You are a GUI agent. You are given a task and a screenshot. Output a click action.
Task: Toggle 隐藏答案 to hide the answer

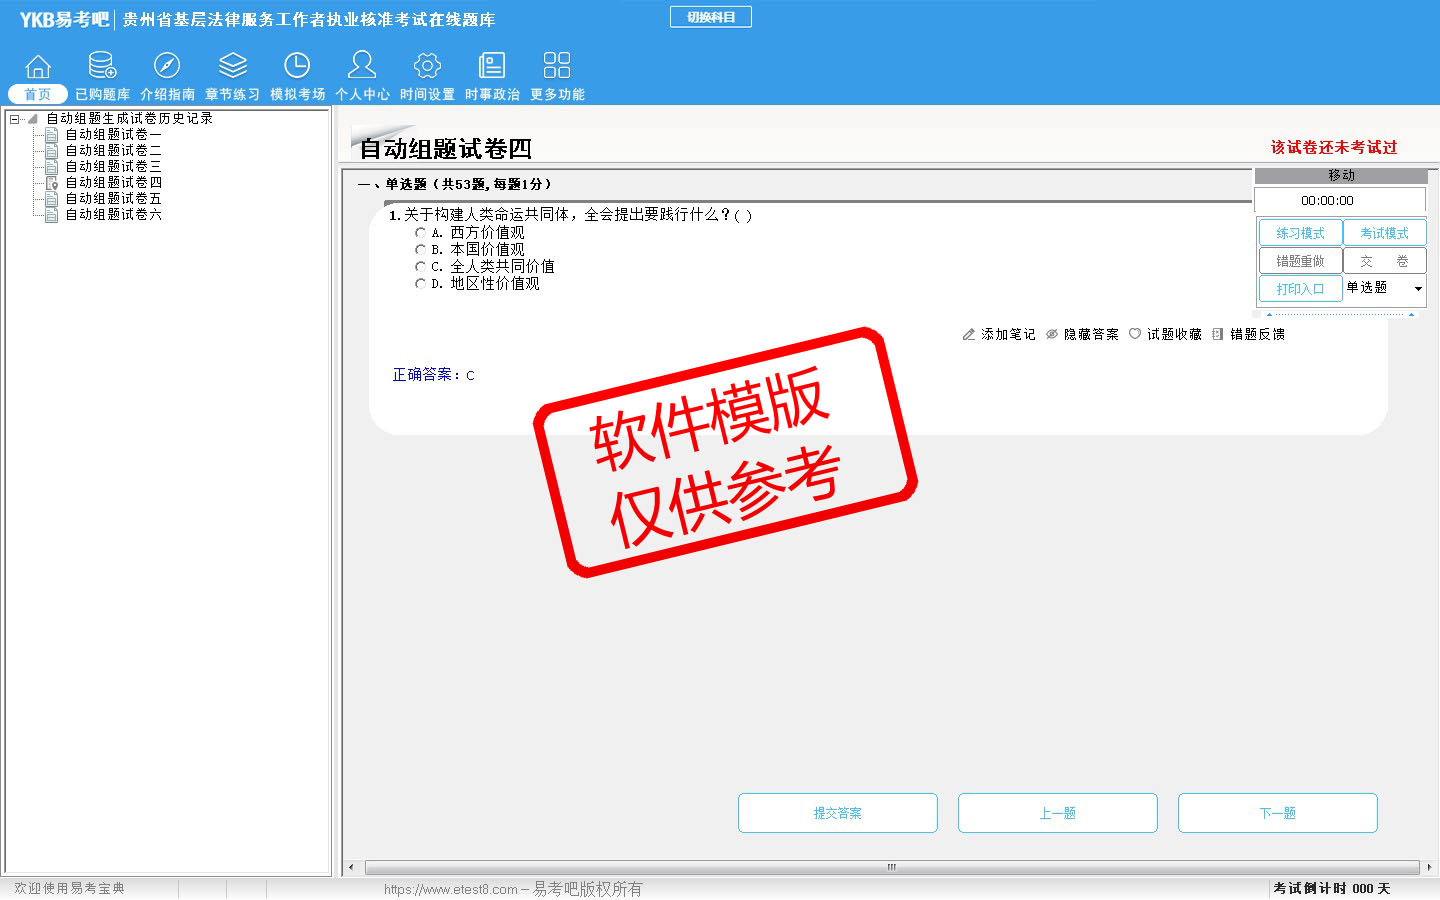tap(1082, 335)
